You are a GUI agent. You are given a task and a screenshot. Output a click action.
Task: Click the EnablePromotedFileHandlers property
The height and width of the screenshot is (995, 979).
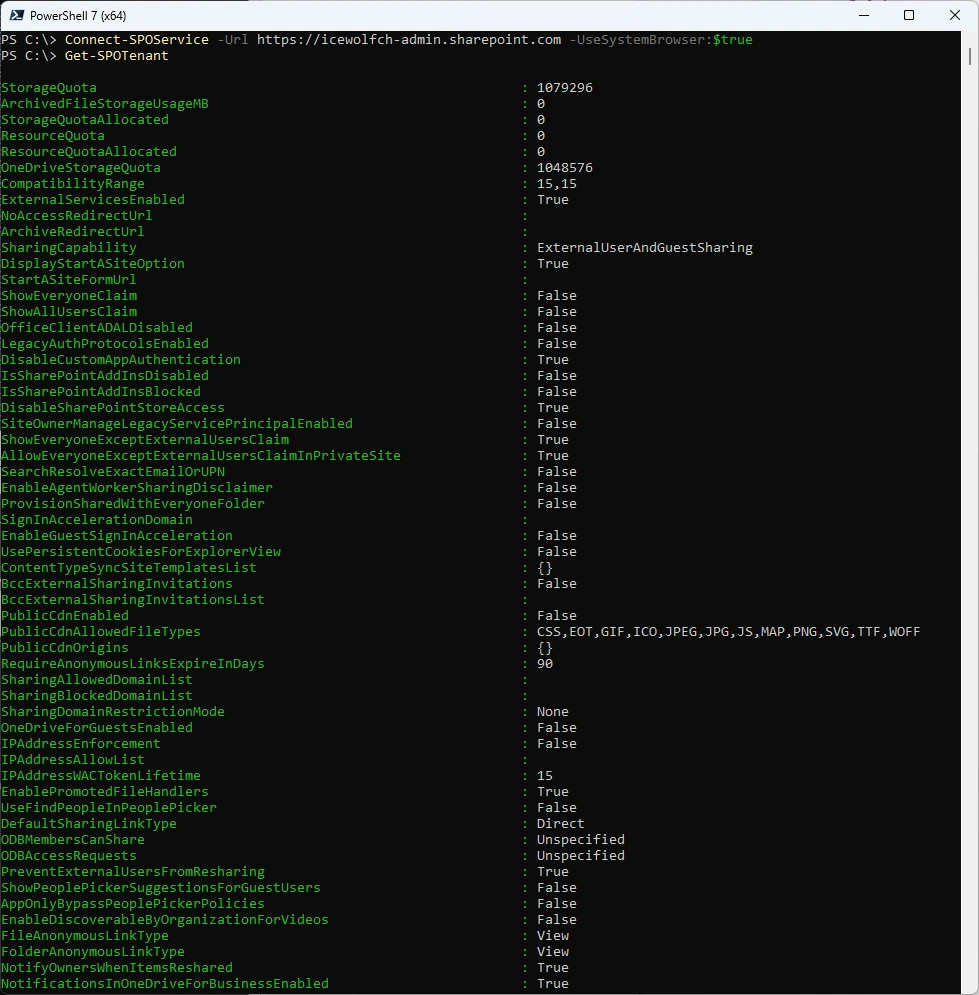[105, 791]
